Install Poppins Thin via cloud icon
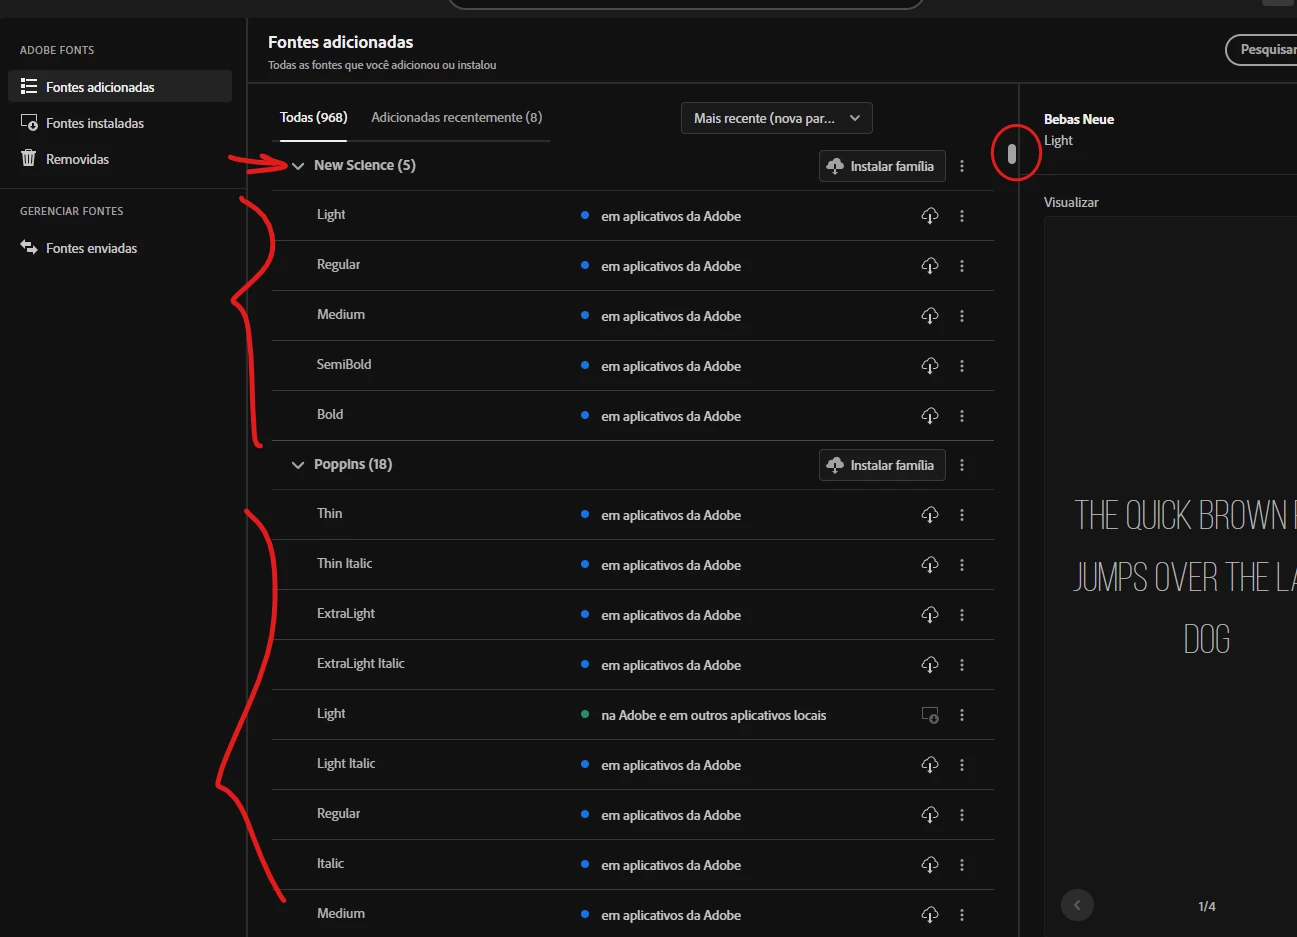This screenshot has width=1297, height=937. 930,515
